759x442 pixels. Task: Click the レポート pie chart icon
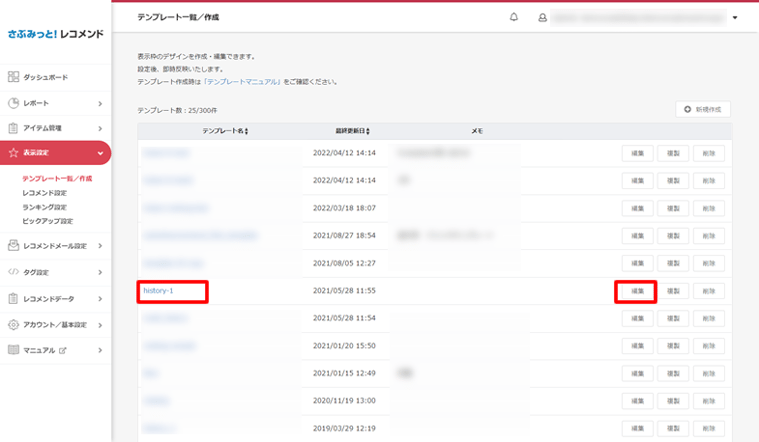point(13,103)
